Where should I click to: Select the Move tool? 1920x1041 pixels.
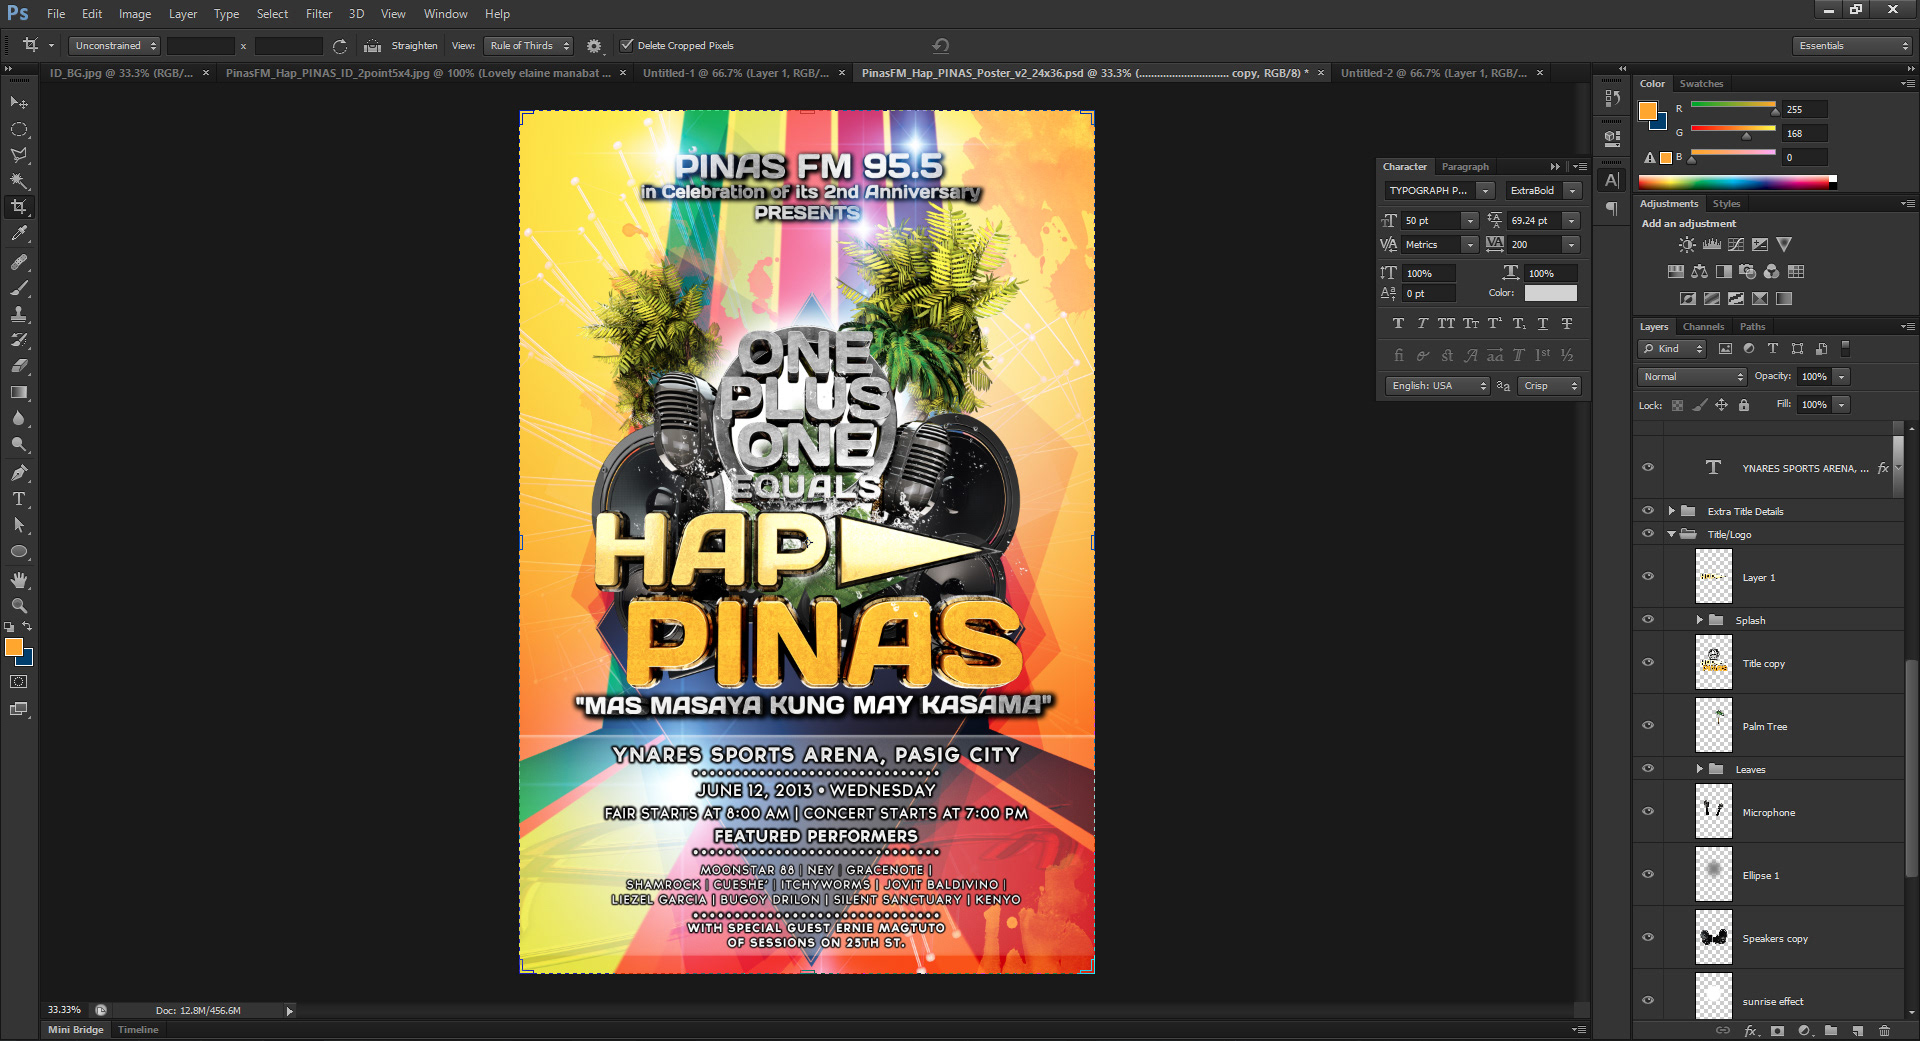[19, 103]
